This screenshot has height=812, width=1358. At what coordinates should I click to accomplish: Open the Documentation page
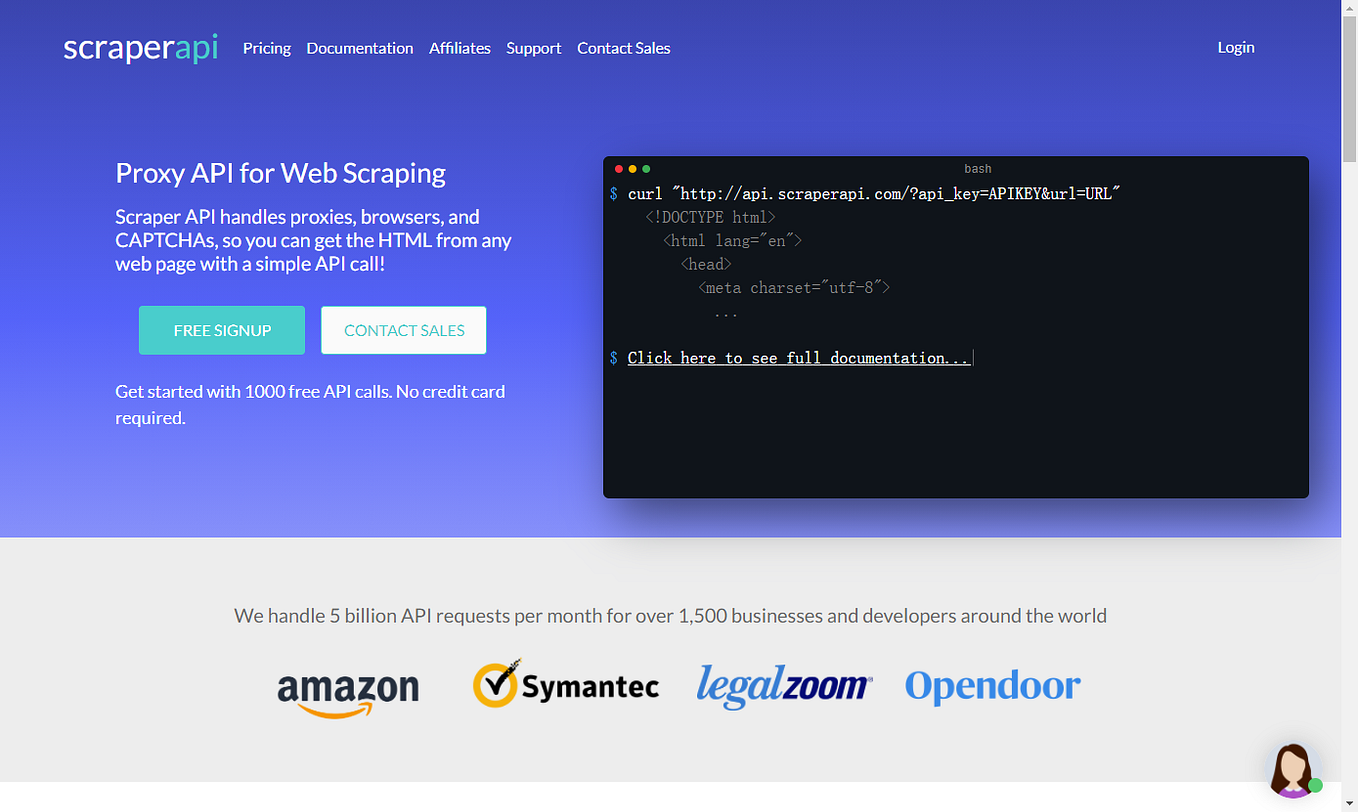click(x=360, y=48)
